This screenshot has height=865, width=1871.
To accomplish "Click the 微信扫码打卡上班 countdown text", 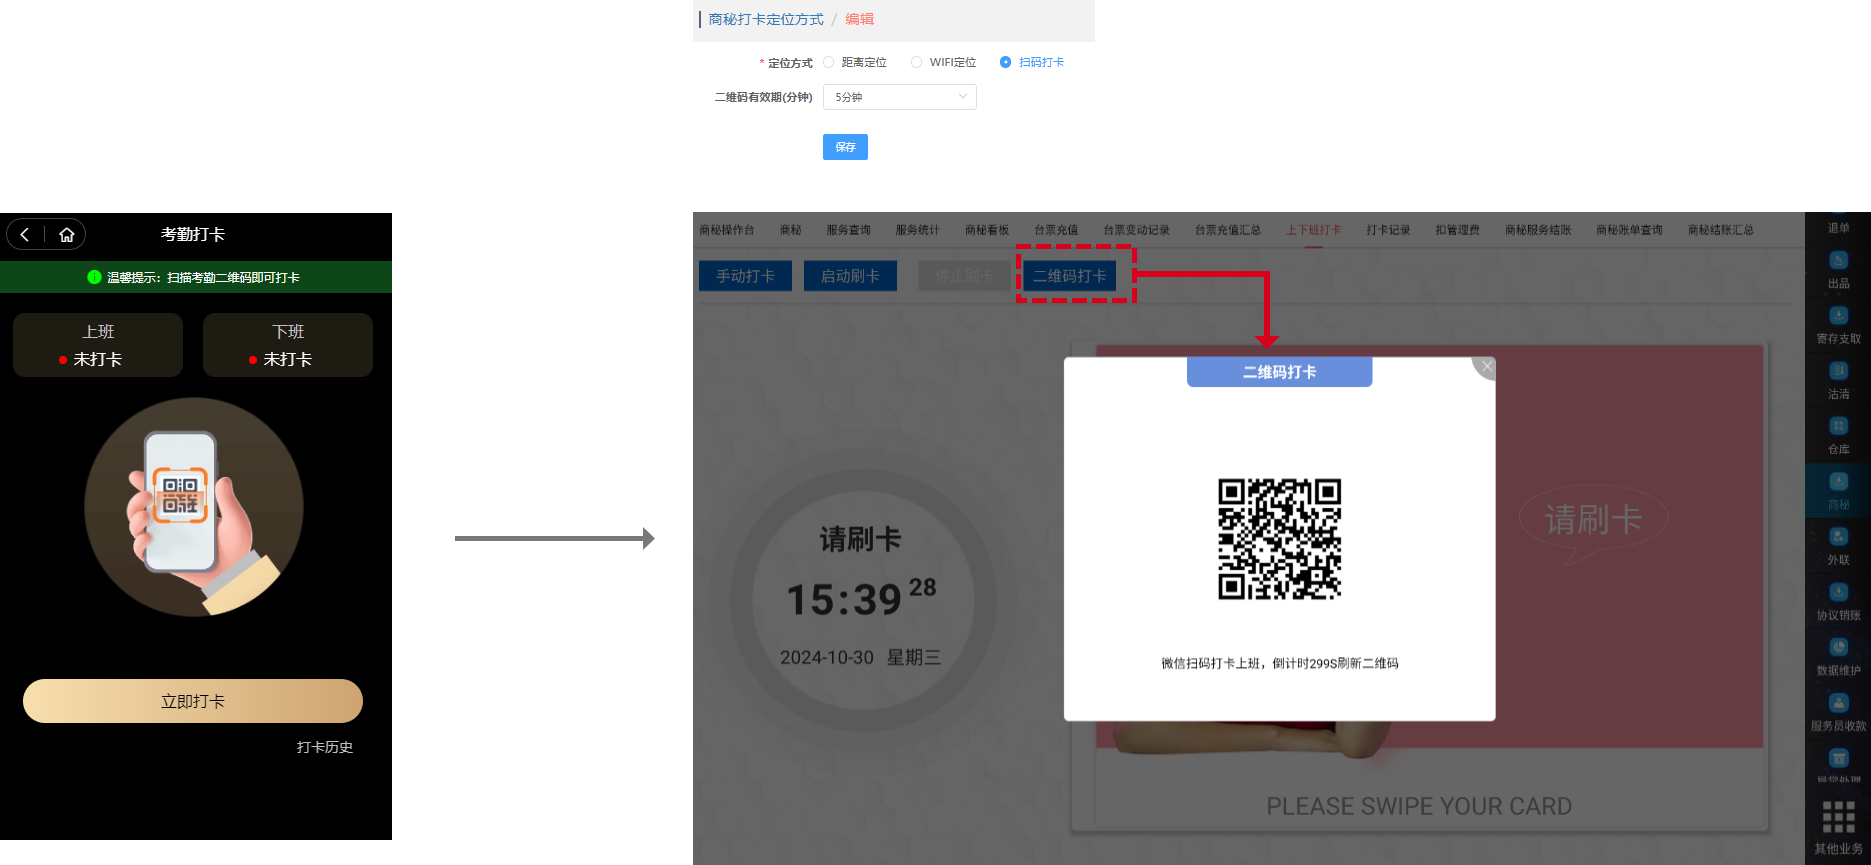I will pyautogui.click(x=1279, y=663).
